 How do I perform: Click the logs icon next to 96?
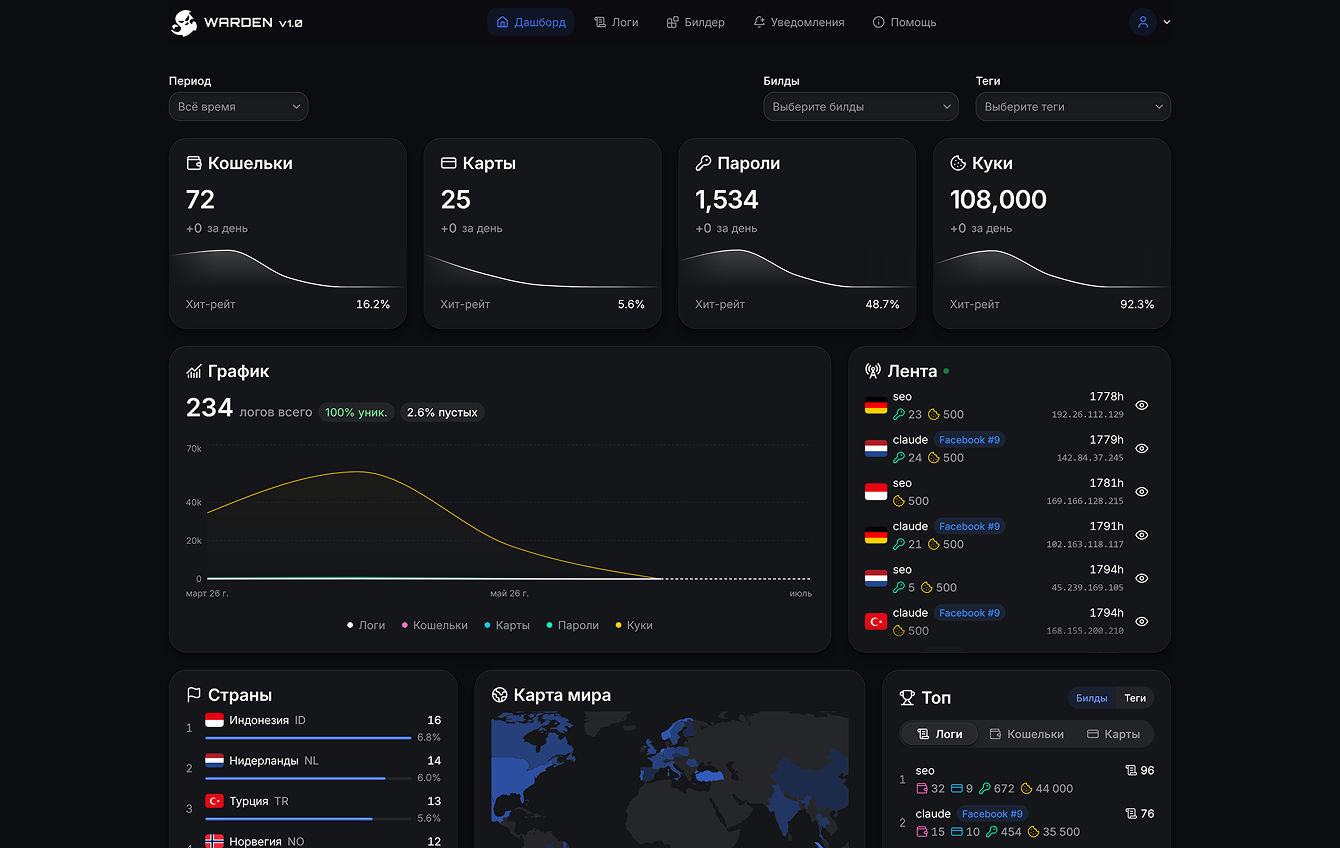click(1131, 770)
